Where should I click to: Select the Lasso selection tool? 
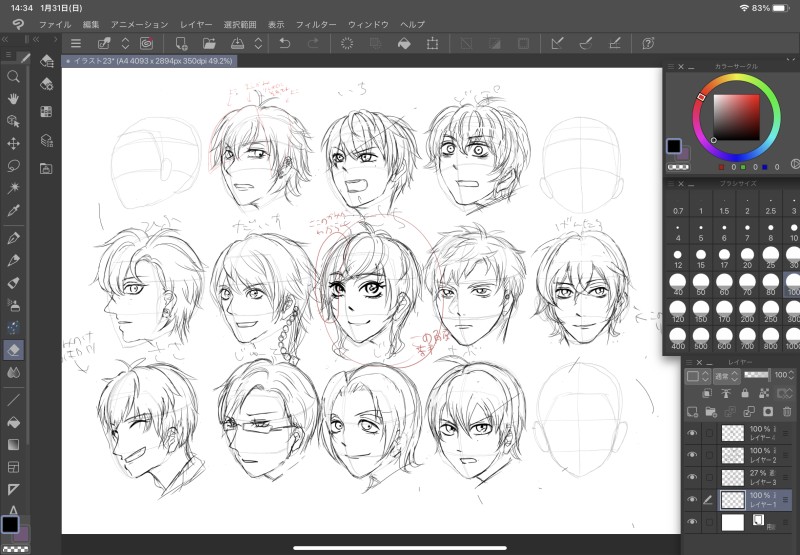click(13, 166)
